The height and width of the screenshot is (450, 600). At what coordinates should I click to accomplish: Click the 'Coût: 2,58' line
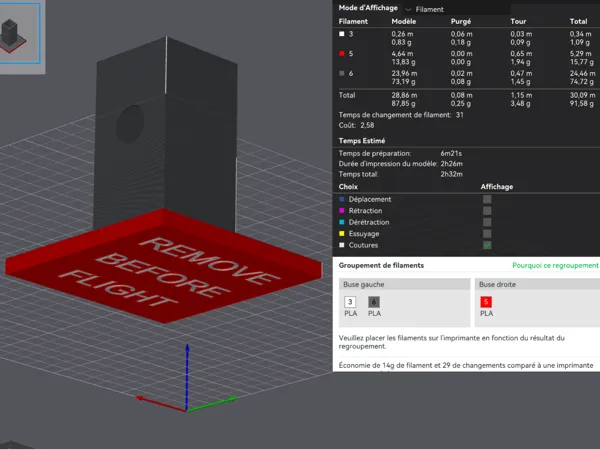pos(356,125)
